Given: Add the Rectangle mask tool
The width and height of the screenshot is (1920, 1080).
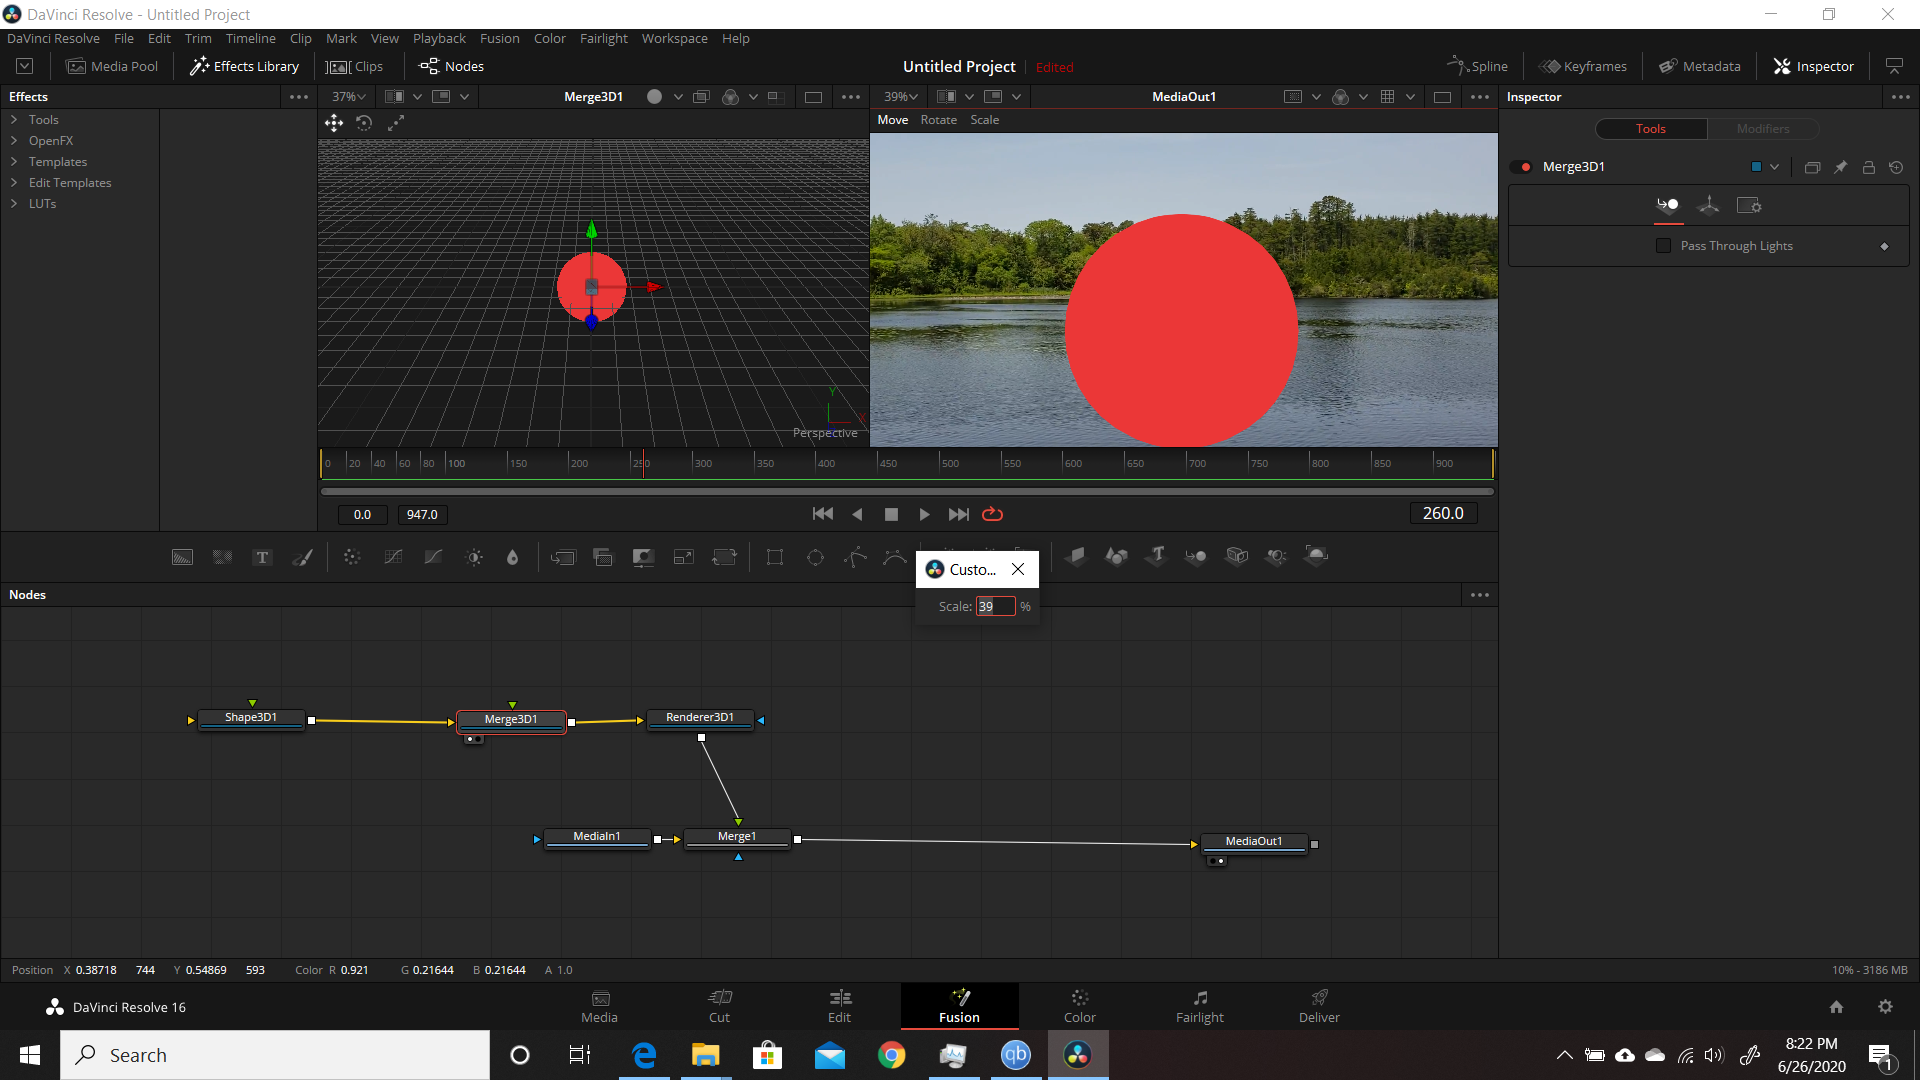Looking at the screenshot, I should 775,557.
